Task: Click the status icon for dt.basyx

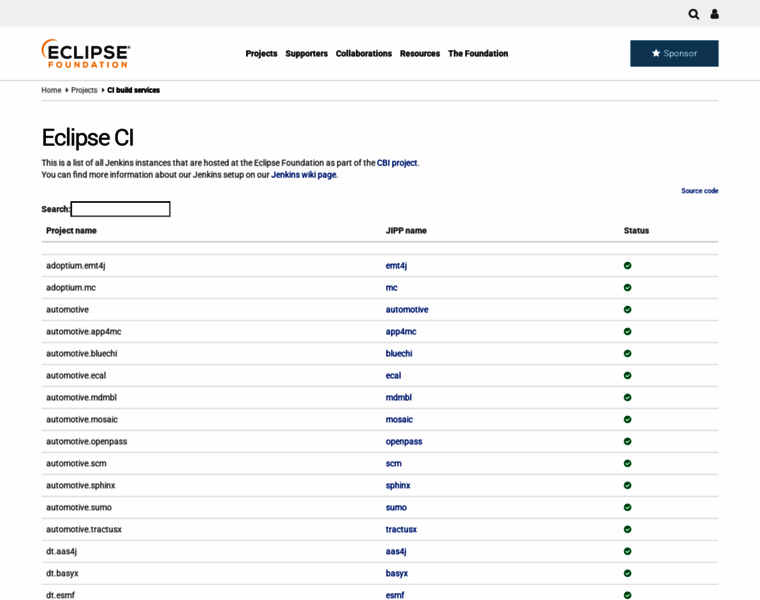Action: [x=627, y=573]
